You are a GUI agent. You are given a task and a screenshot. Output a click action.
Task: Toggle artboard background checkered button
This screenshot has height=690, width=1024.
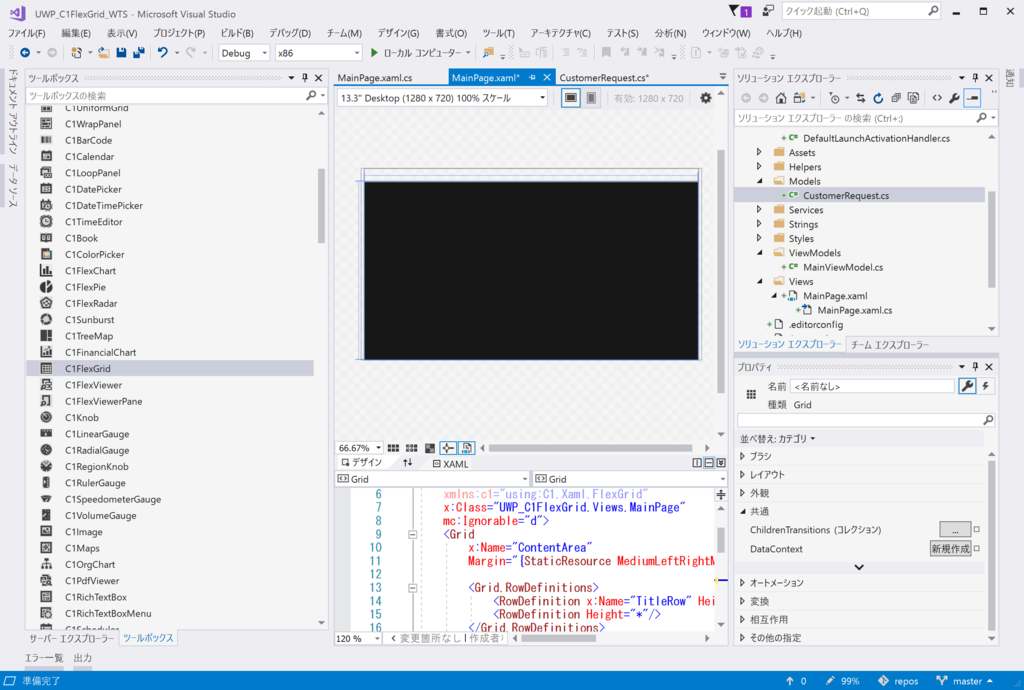[430, 448]
